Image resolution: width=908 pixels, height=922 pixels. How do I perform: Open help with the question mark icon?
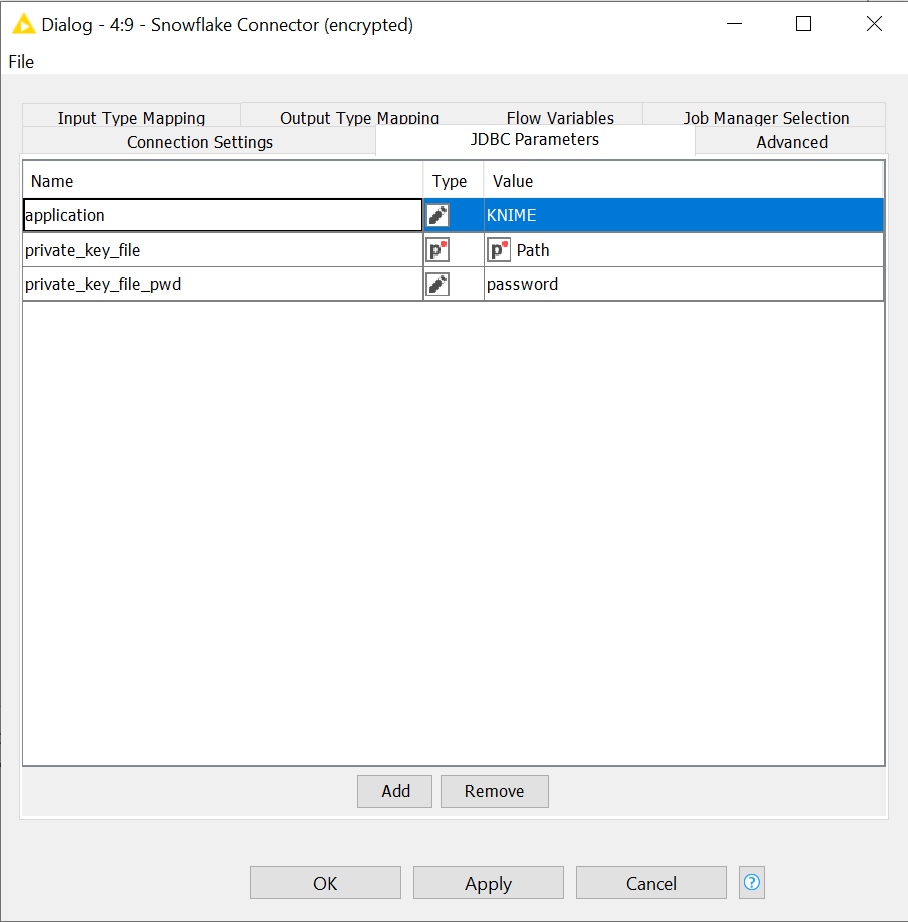tap(752, 882)
